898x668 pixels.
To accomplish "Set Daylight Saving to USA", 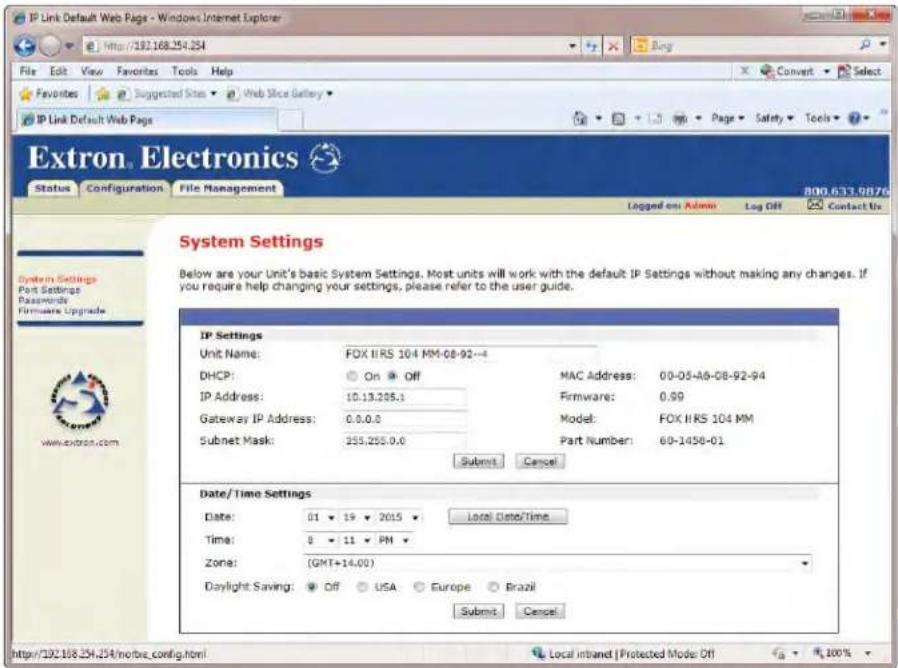I will (x=362, y=587).
